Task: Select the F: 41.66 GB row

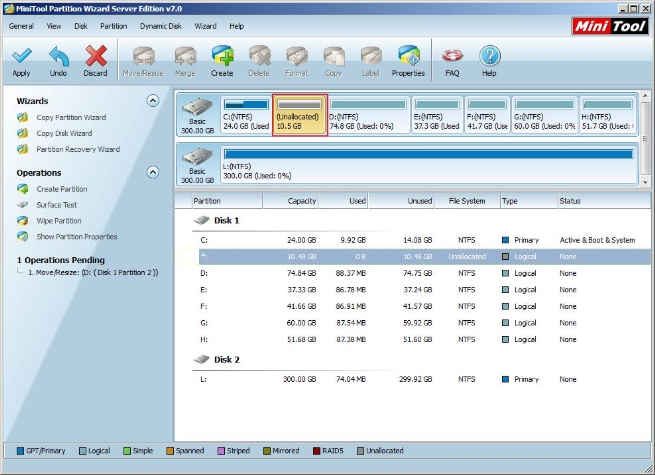Action: tap(424, 306)
